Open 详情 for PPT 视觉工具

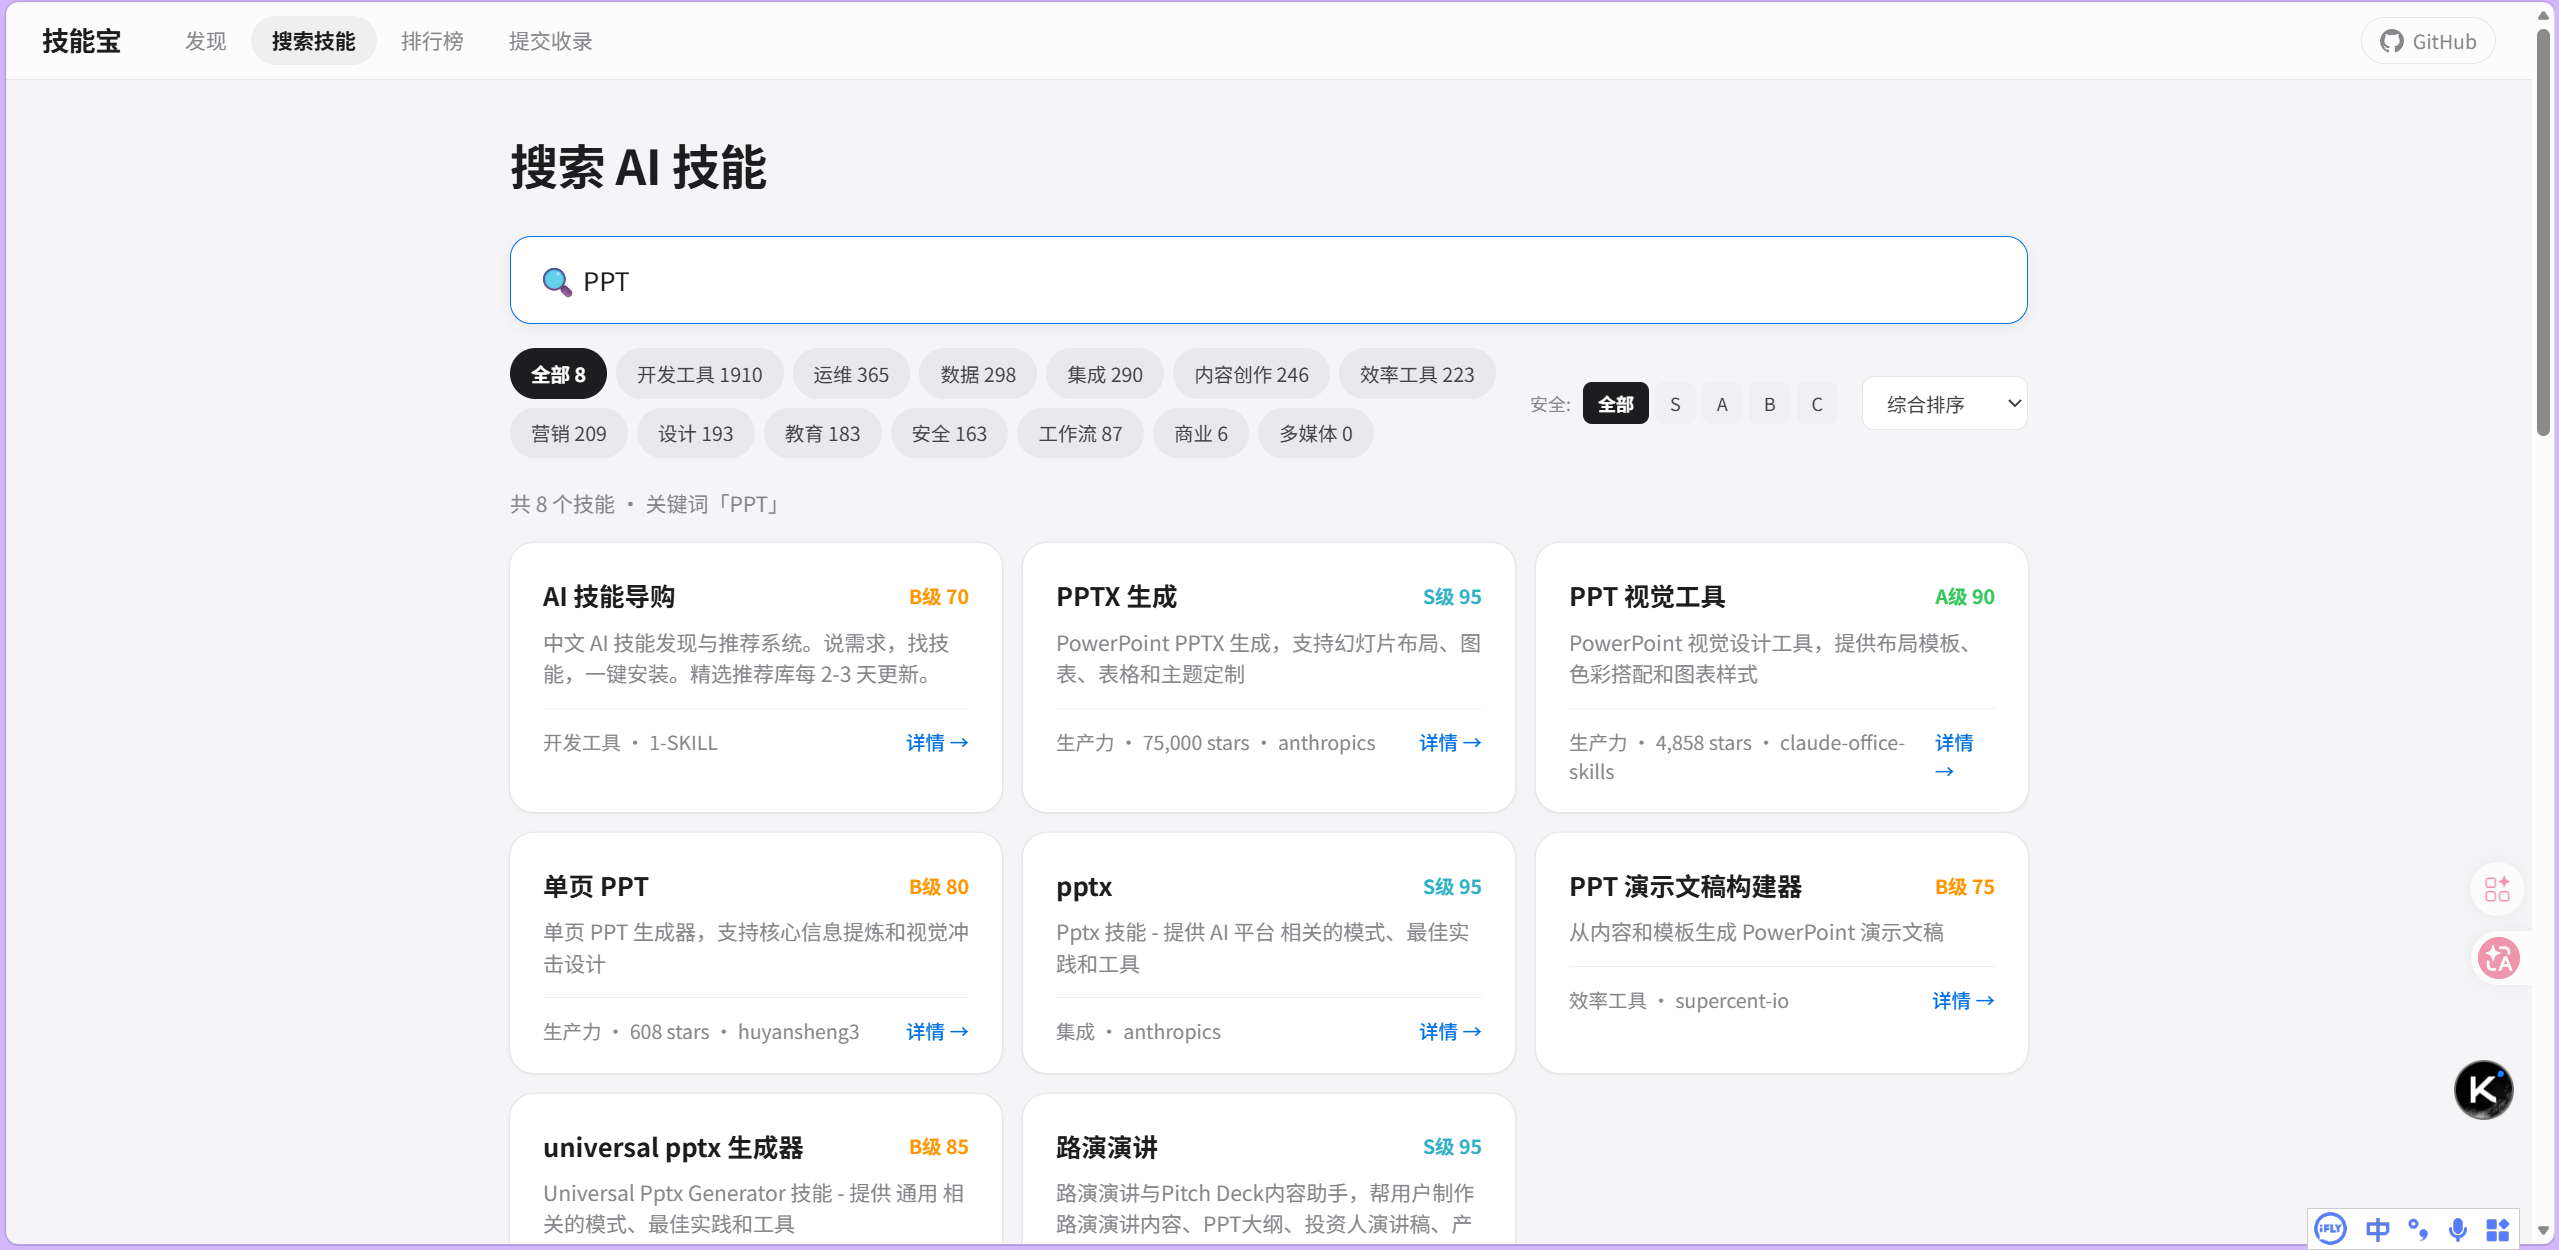[1954, 757]
